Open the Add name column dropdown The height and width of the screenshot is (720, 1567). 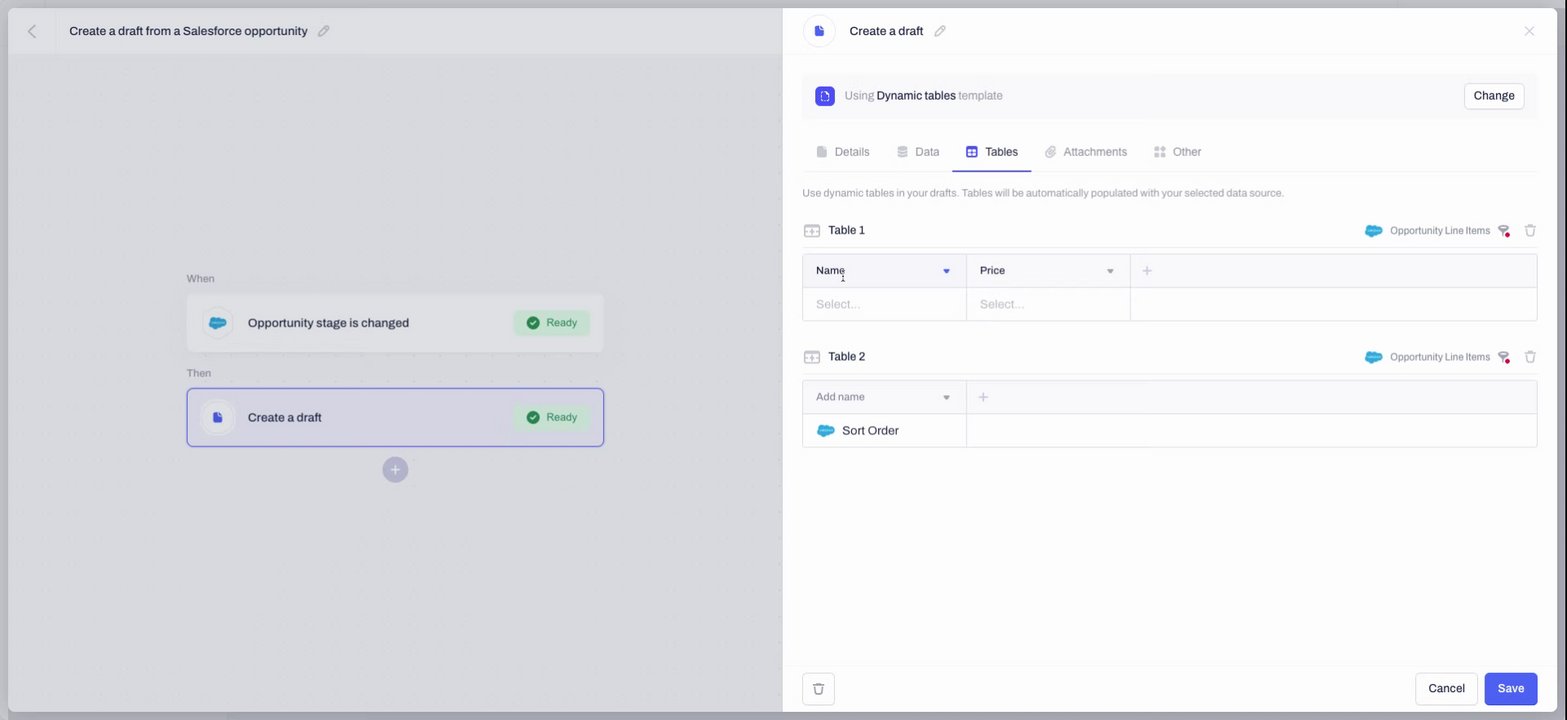coord(946,397)
